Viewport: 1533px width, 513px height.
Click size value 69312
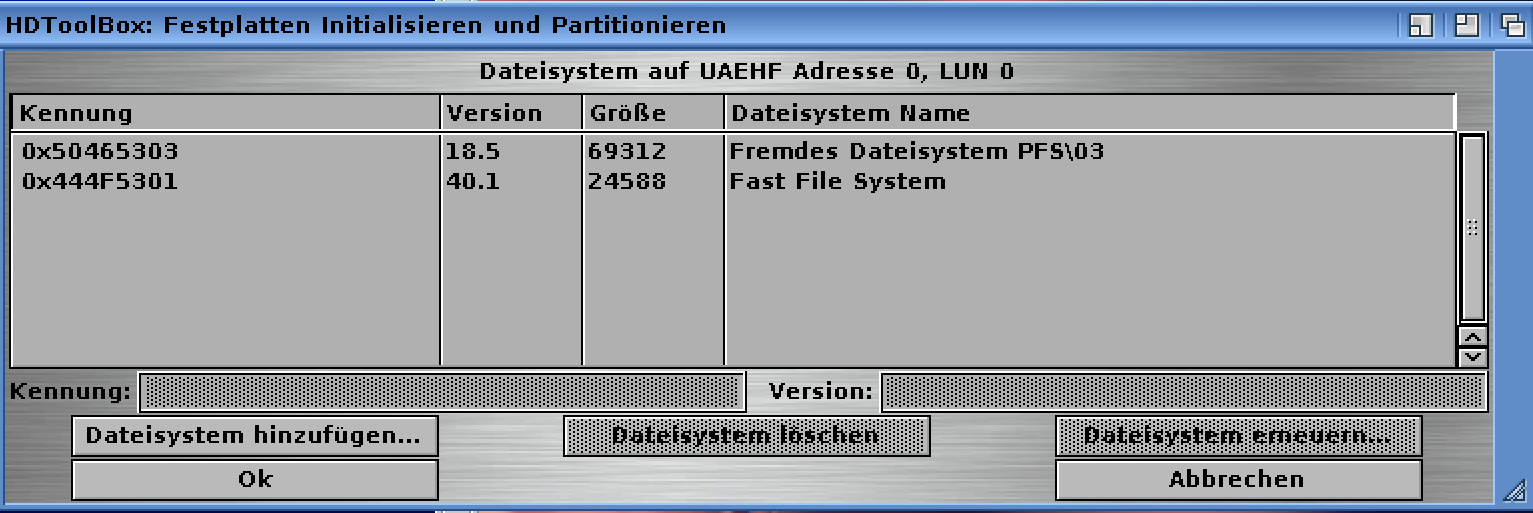click(627, 152)
